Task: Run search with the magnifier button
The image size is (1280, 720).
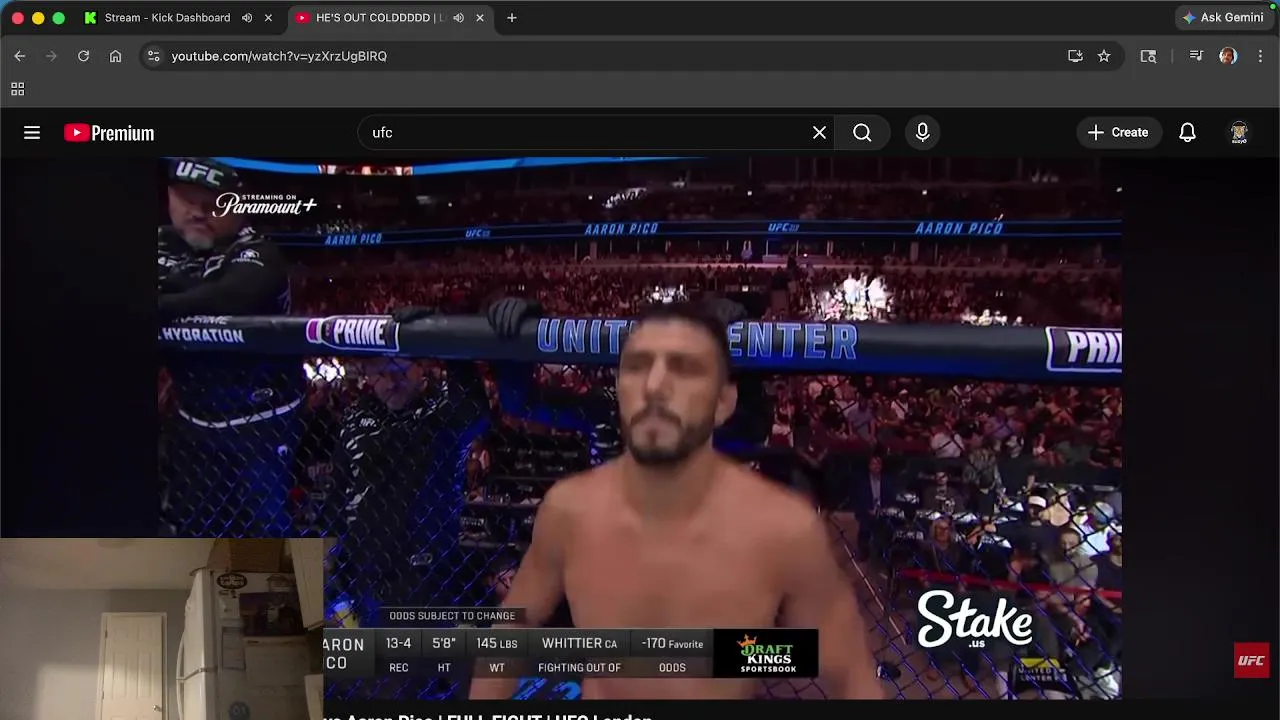Action: click(862, 132)
